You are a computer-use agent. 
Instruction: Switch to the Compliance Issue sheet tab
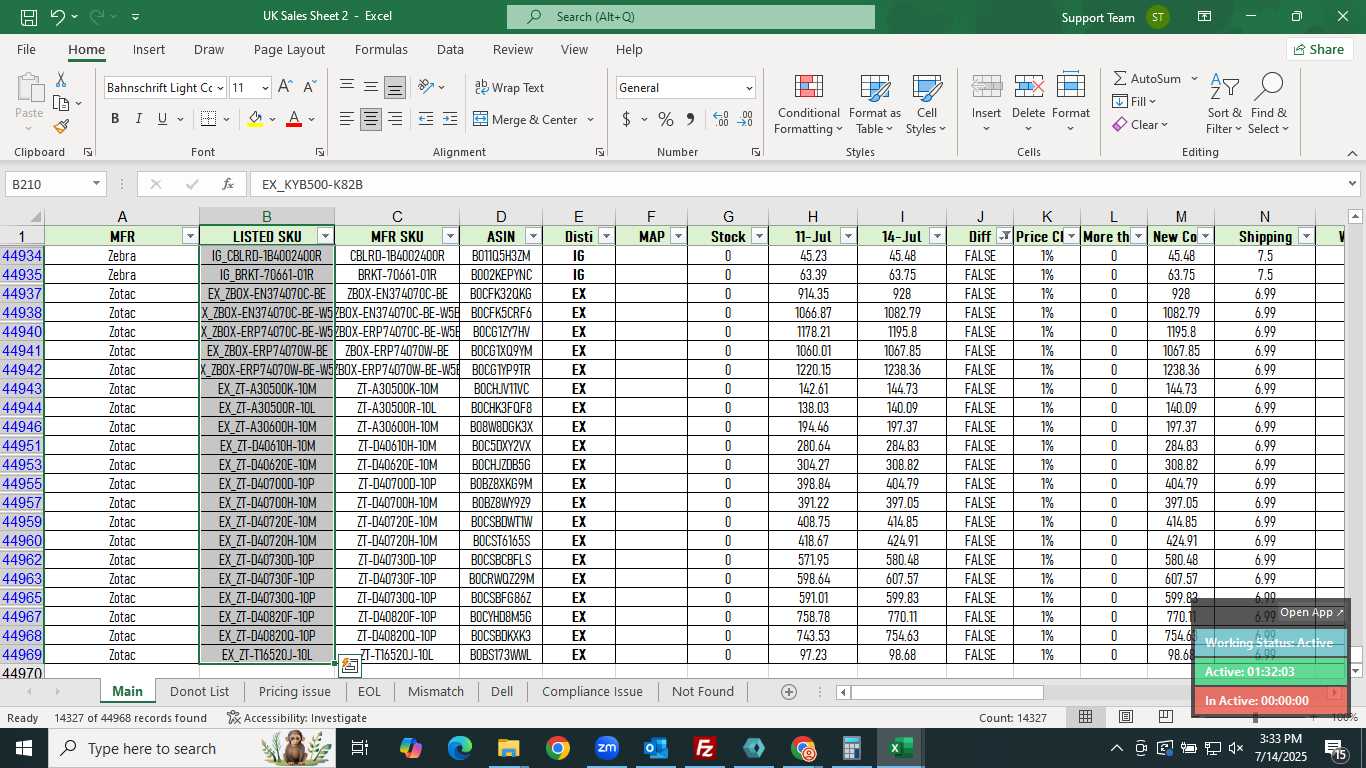(x=592, y=692)
